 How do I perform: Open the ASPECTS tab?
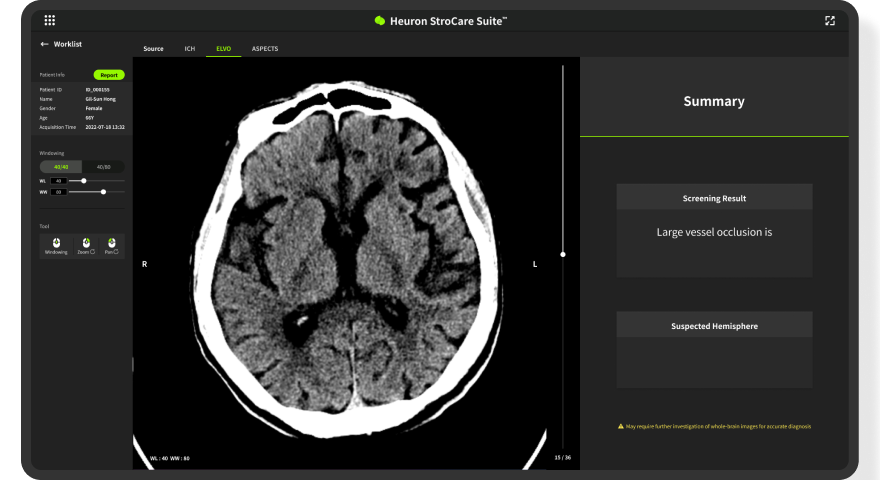[x=265, y=49]
